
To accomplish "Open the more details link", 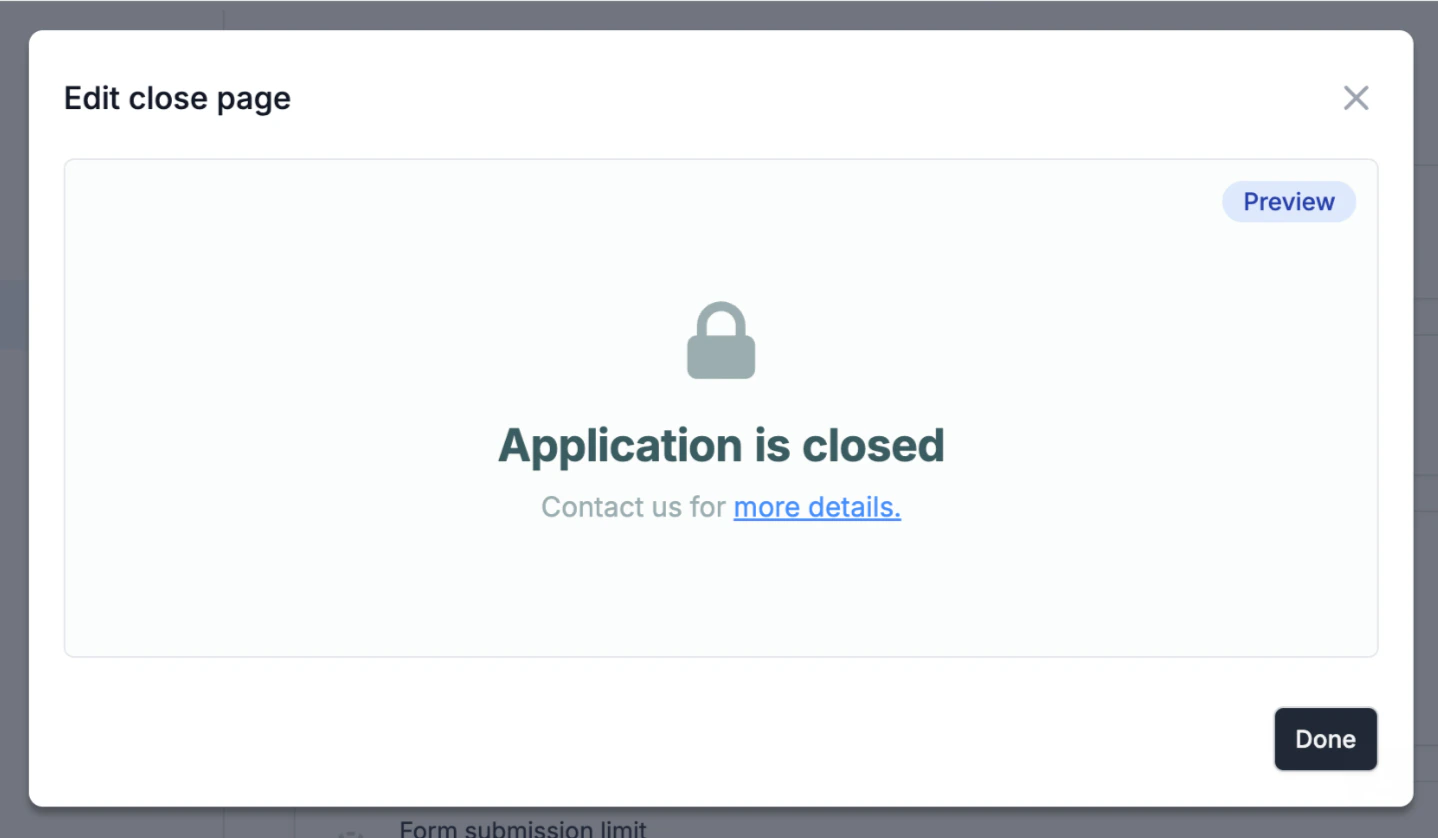I will tap(817, 507).
